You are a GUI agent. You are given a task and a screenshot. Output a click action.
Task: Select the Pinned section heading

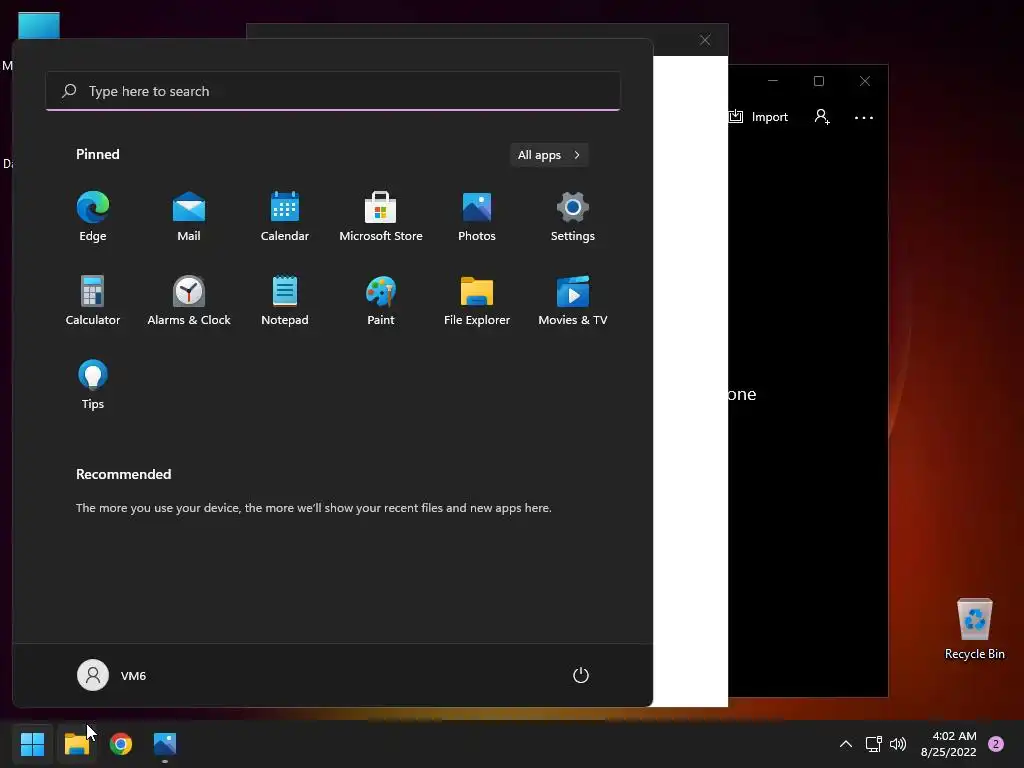click(x=98, y=154)
